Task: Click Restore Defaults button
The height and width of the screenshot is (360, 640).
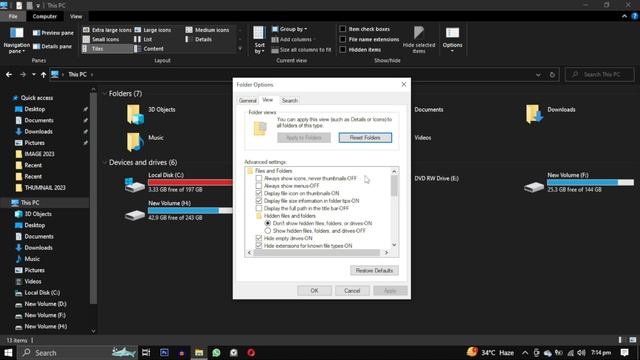Action: (x=374, y=271)
